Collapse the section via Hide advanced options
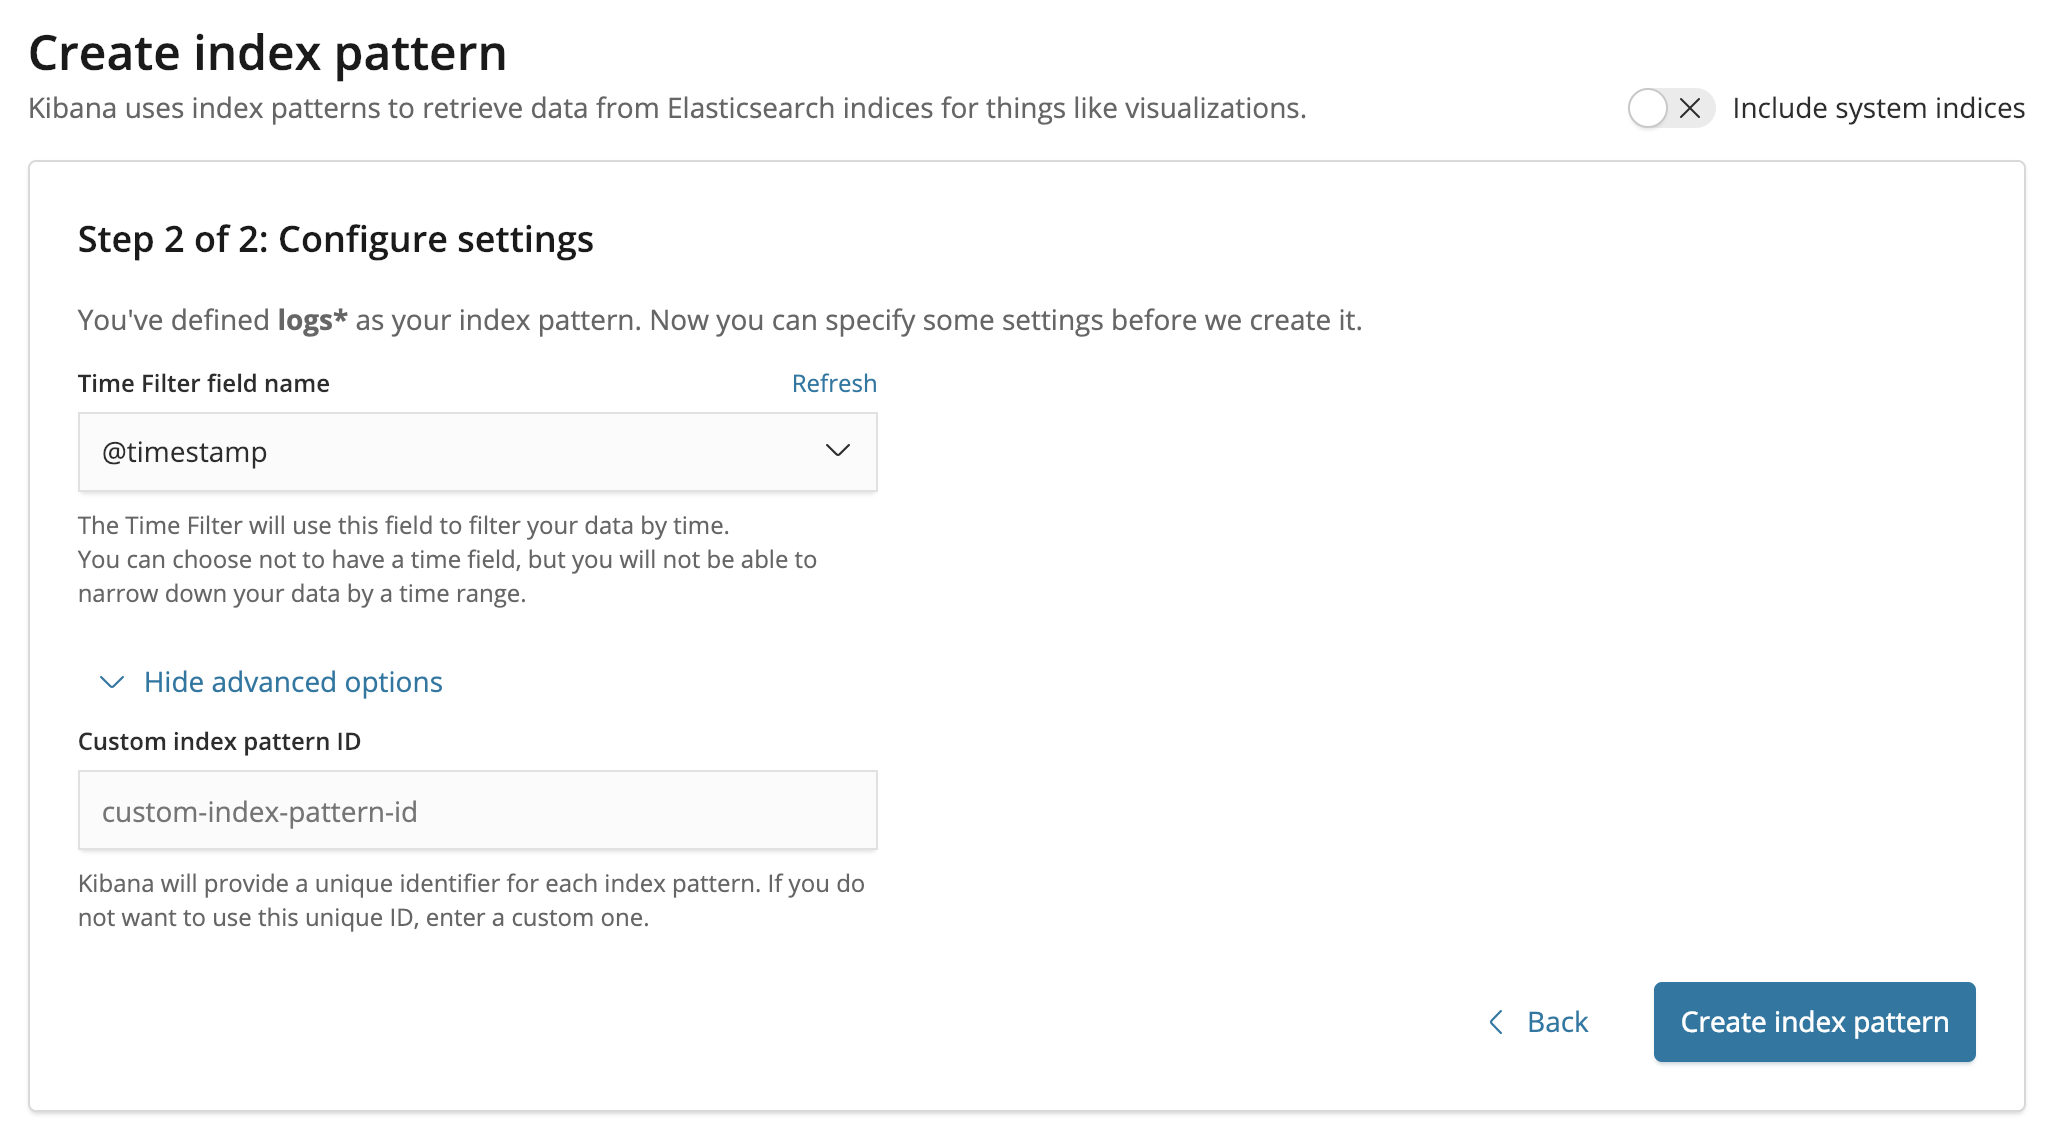 pos(293,682)
